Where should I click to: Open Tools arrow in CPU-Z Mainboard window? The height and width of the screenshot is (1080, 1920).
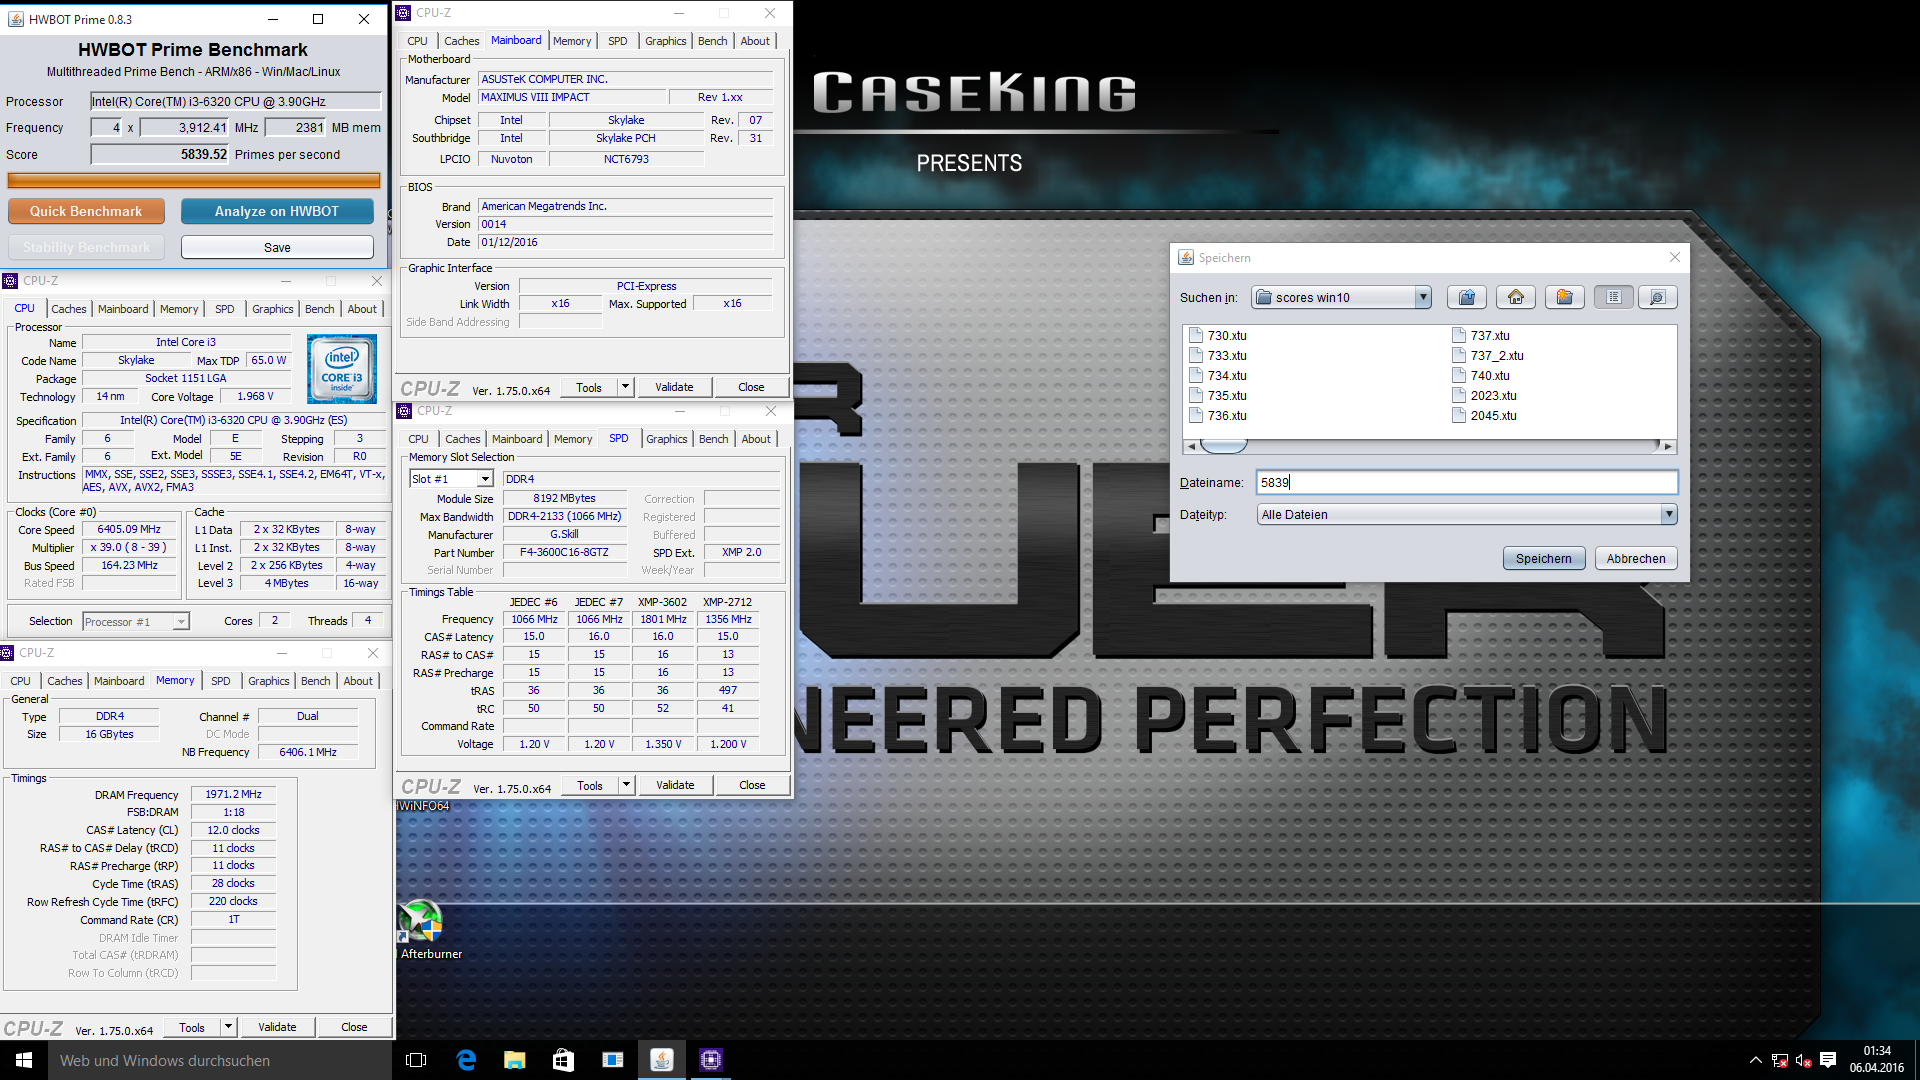tap(626, 387)
